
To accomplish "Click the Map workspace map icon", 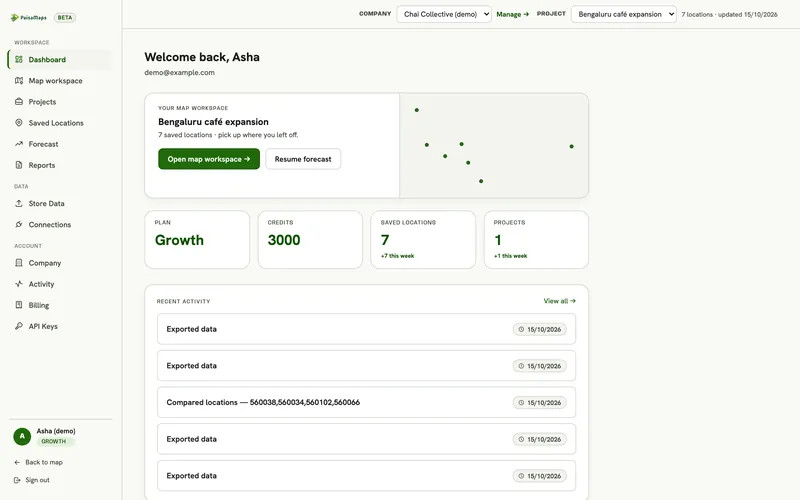I will 19,81.
